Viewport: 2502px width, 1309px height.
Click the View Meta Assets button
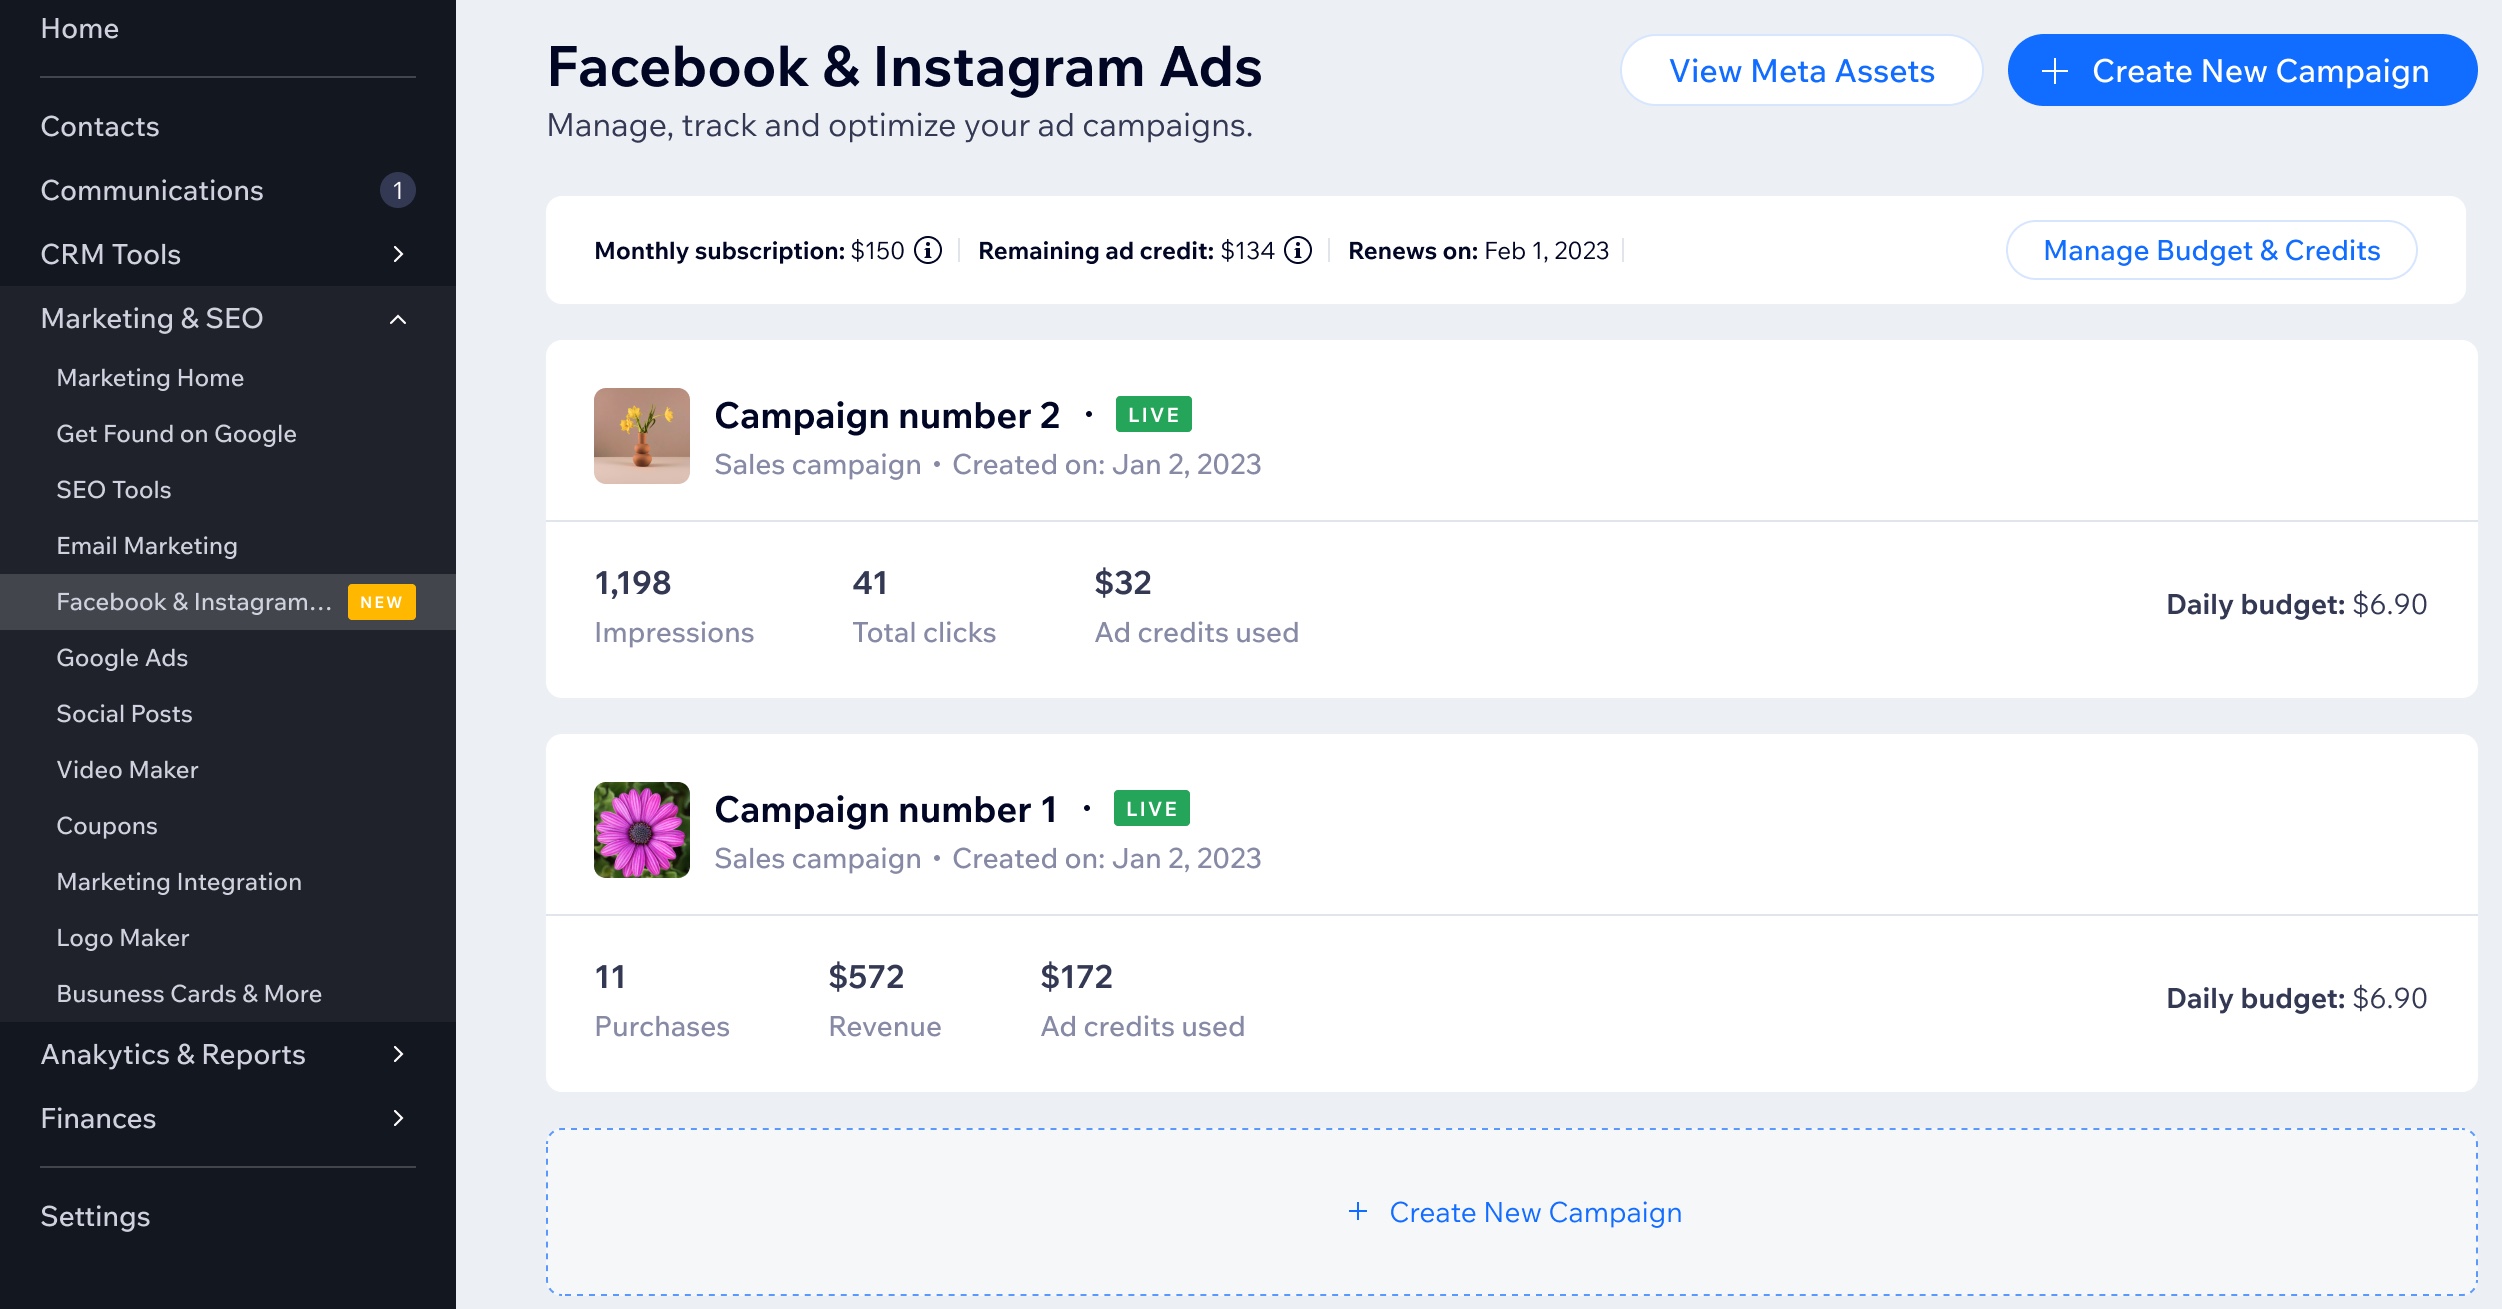coord(1800,70)
